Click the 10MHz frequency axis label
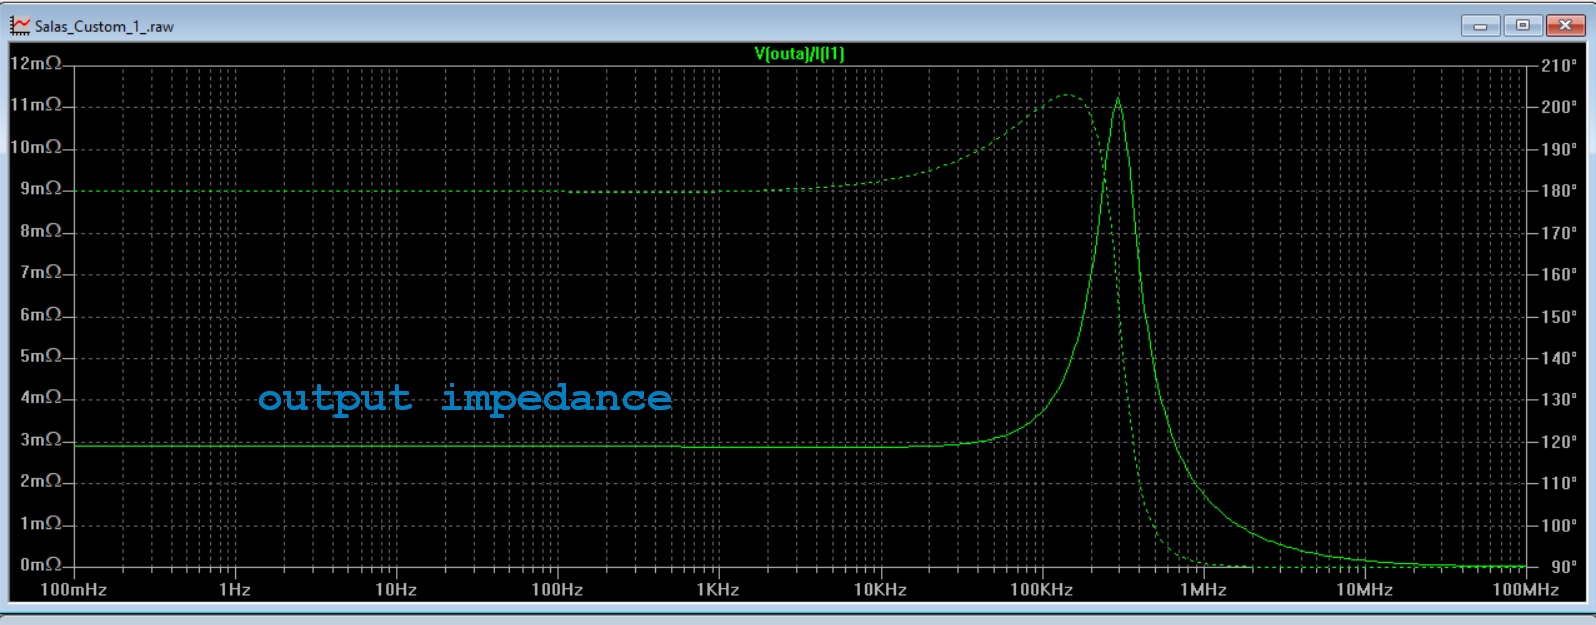 tap(1364, 589)
